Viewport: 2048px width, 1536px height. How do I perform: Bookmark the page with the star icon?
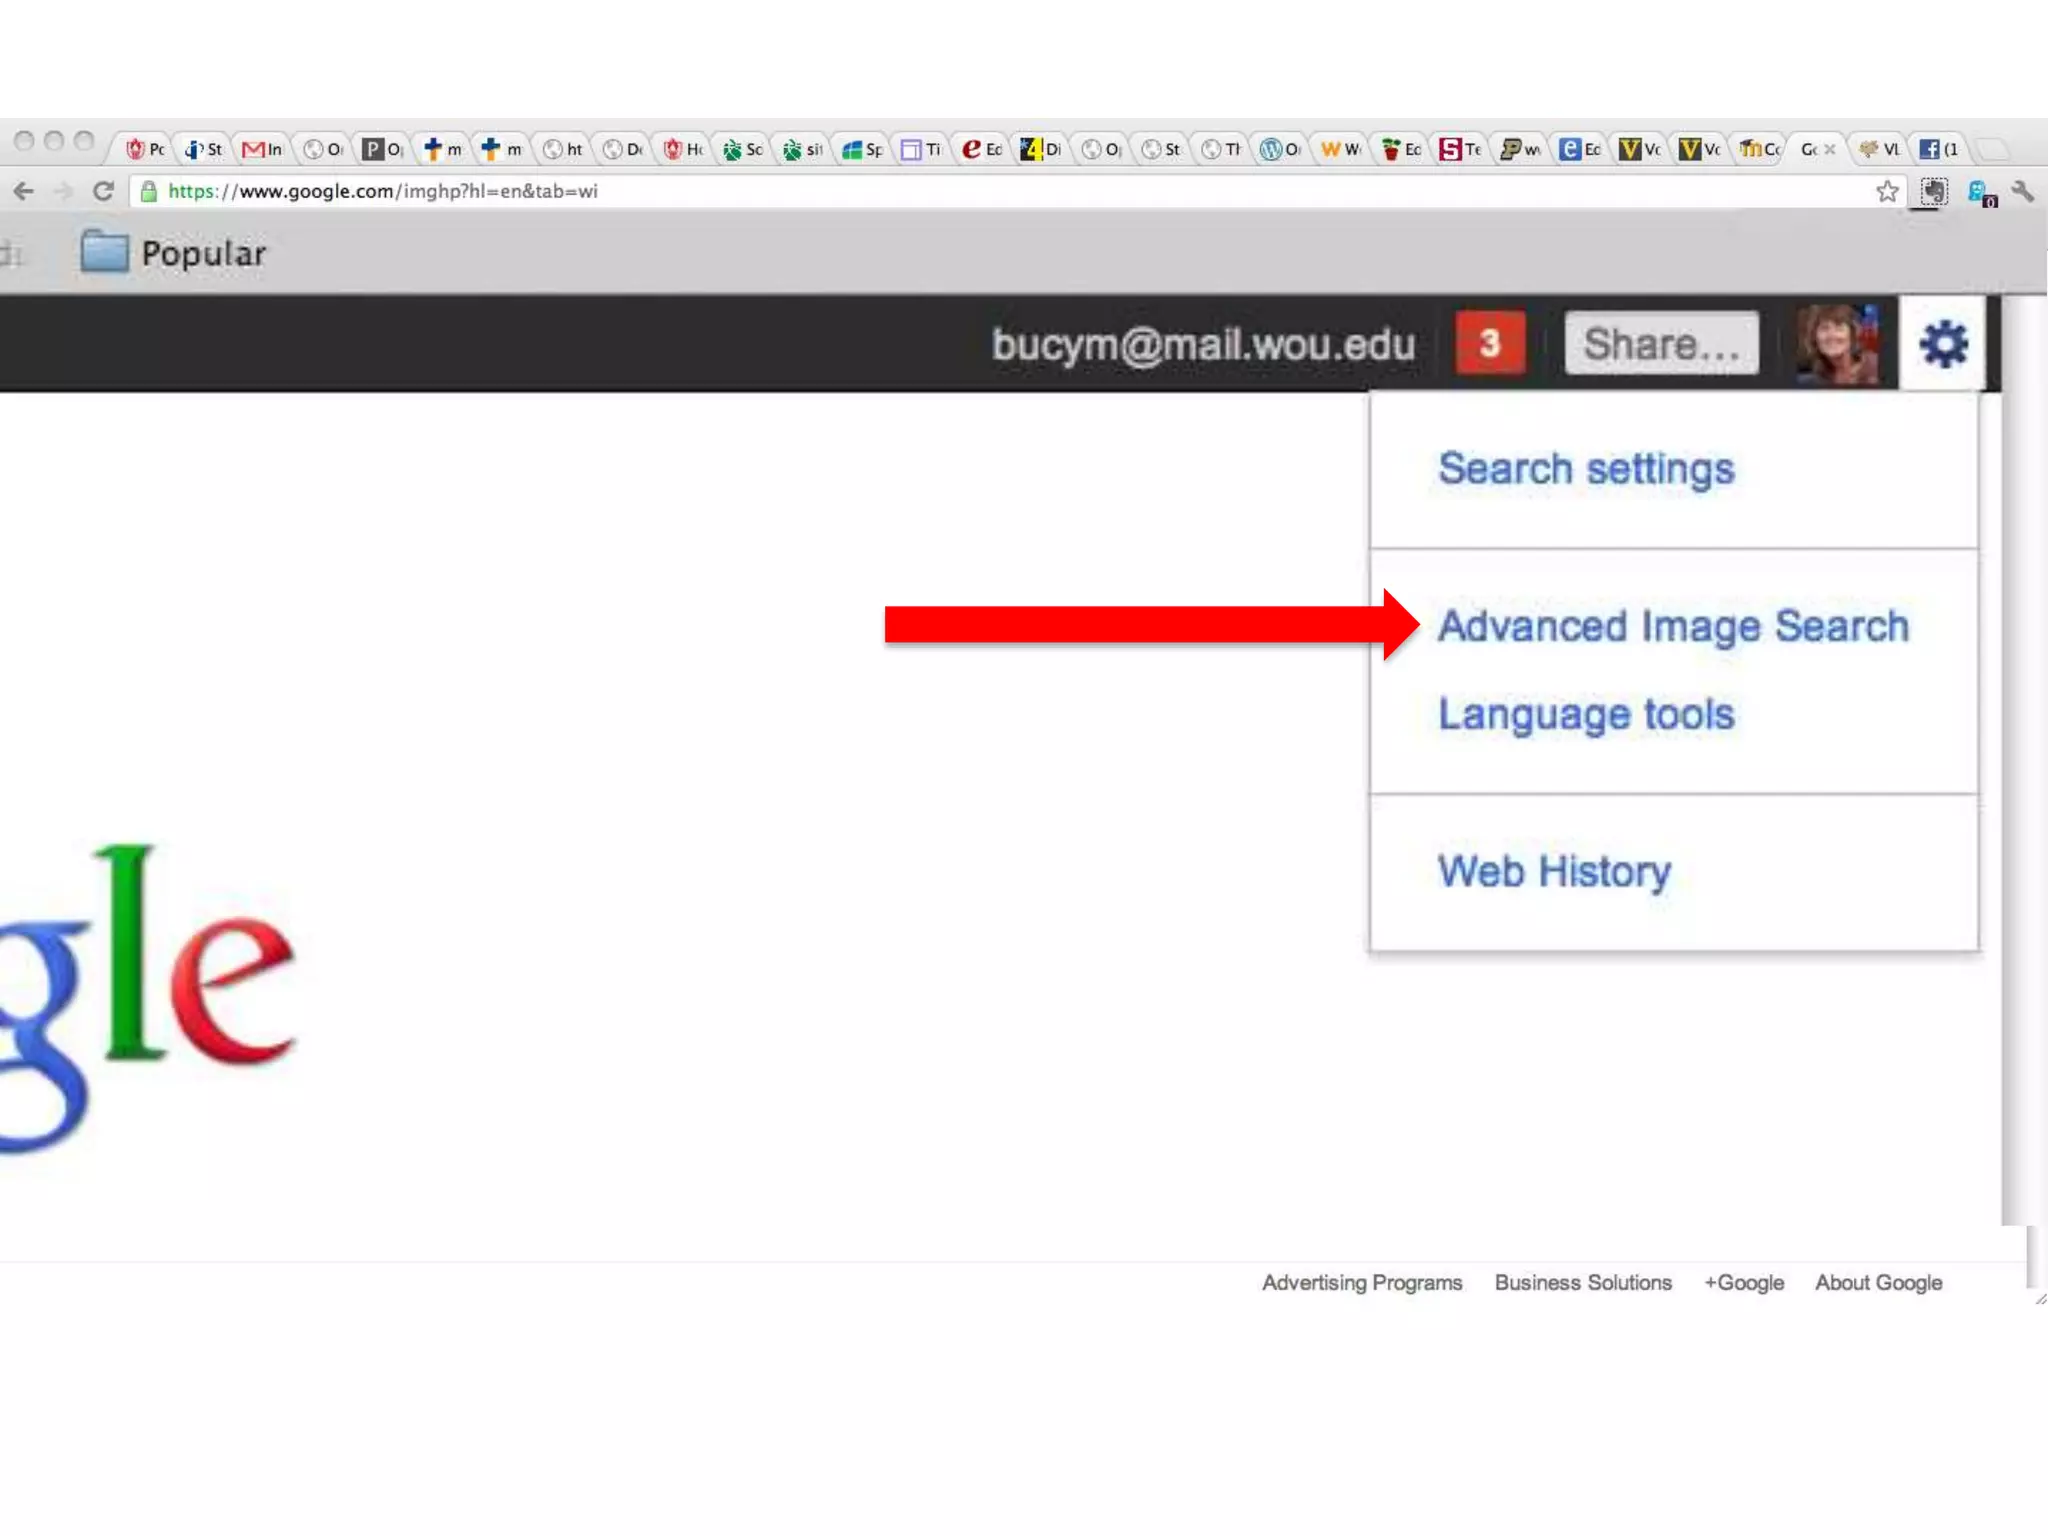(x=1886, y=191)
